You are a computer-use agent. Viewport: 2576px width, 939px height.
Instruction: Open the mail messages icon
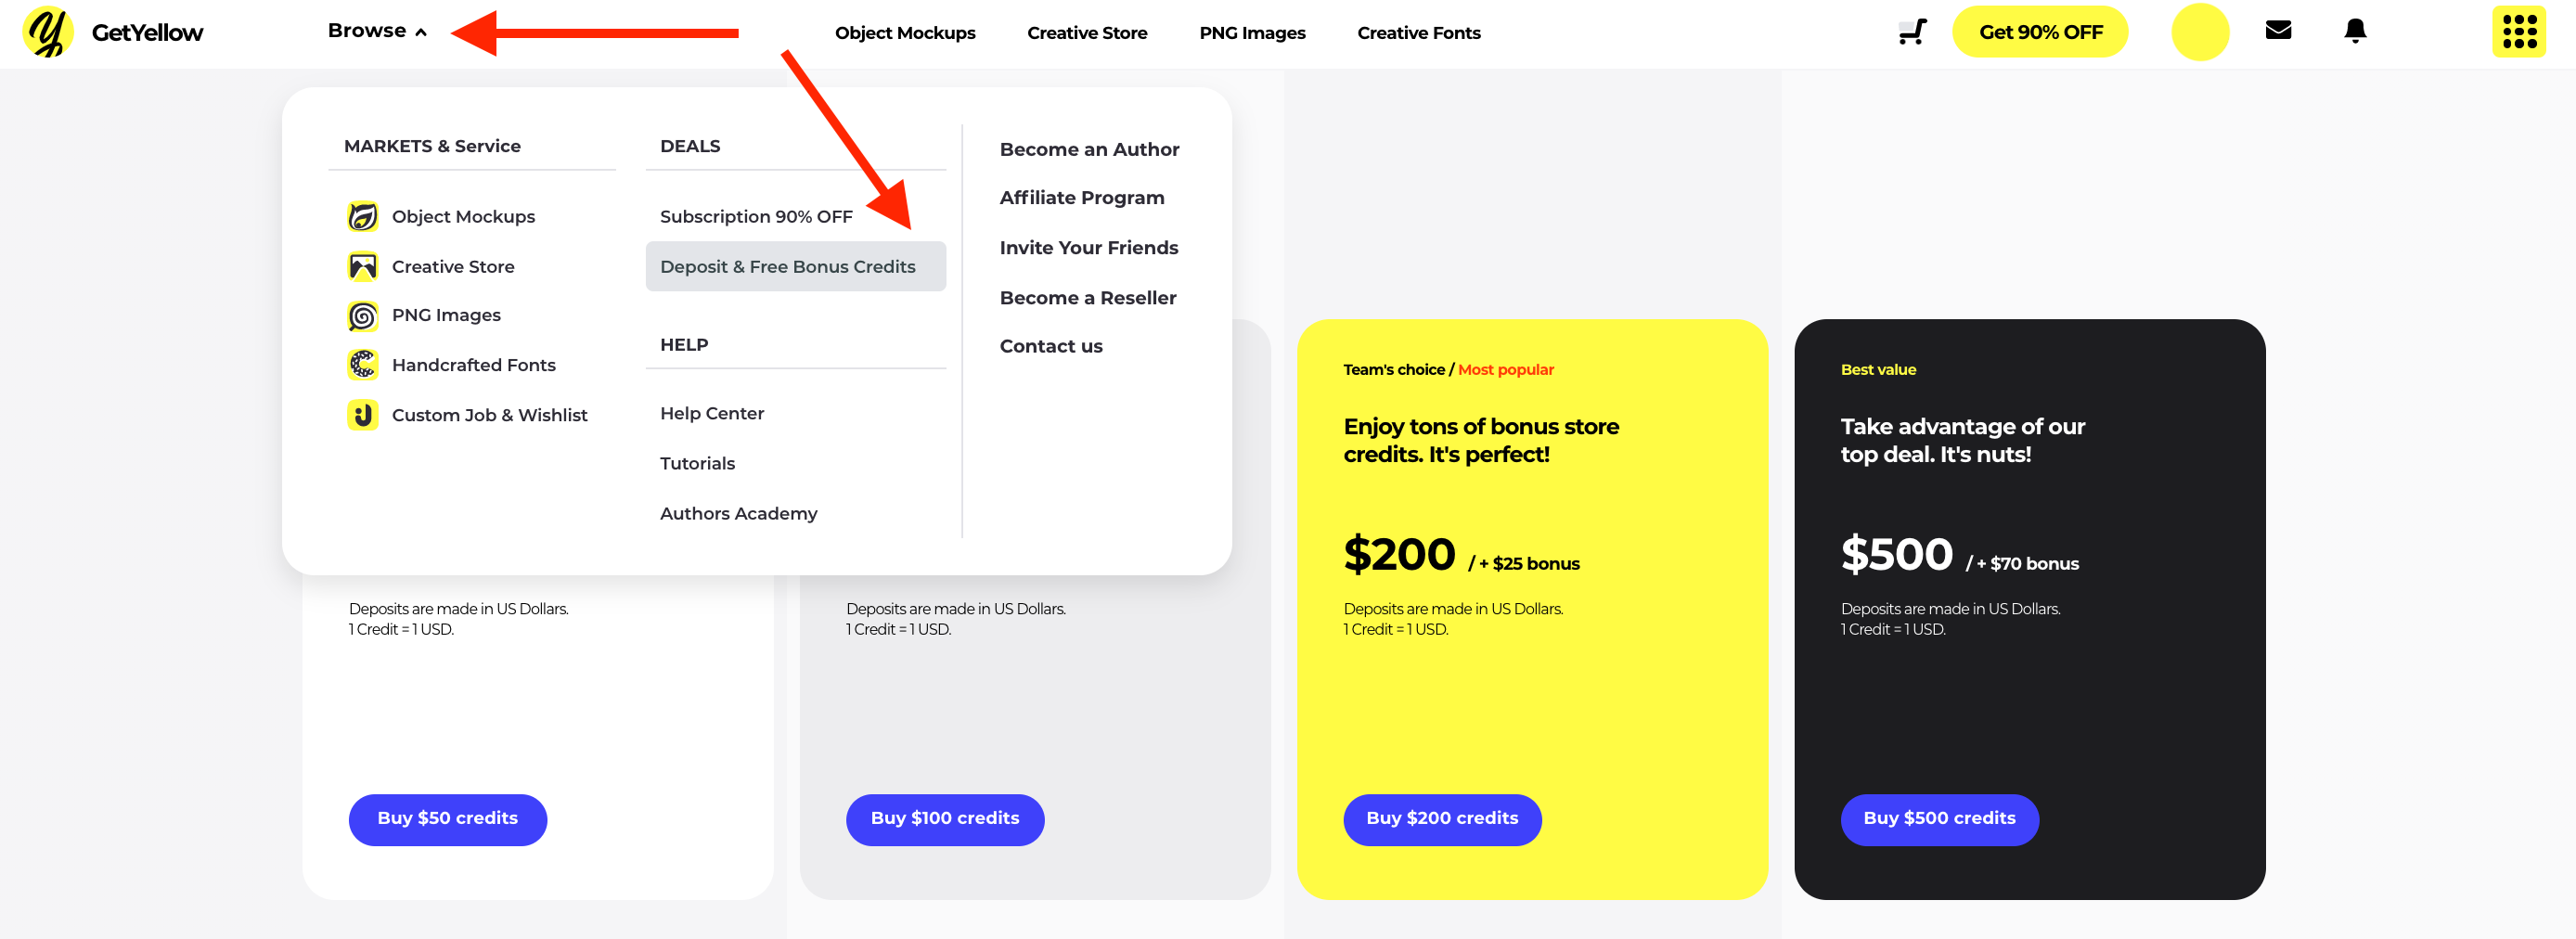[x=2278, y=31]
